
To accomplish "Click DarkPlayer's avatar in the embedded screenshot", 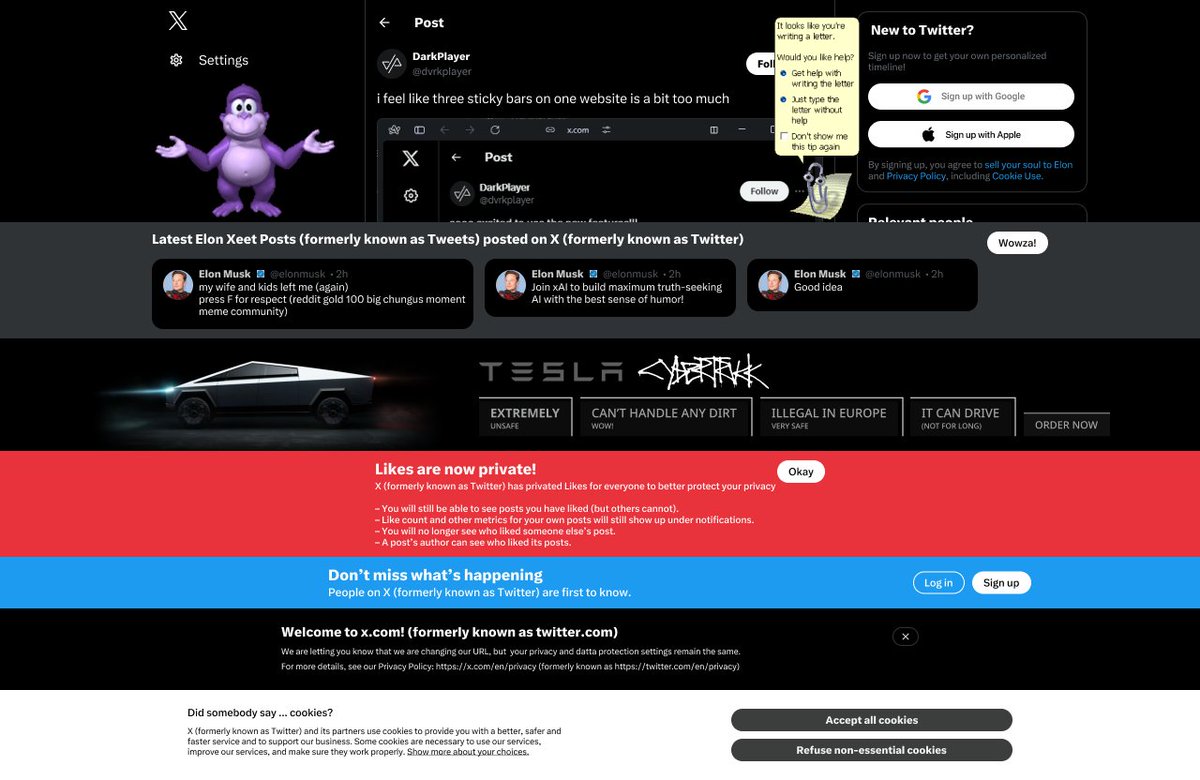I will (x=461, y=193).
